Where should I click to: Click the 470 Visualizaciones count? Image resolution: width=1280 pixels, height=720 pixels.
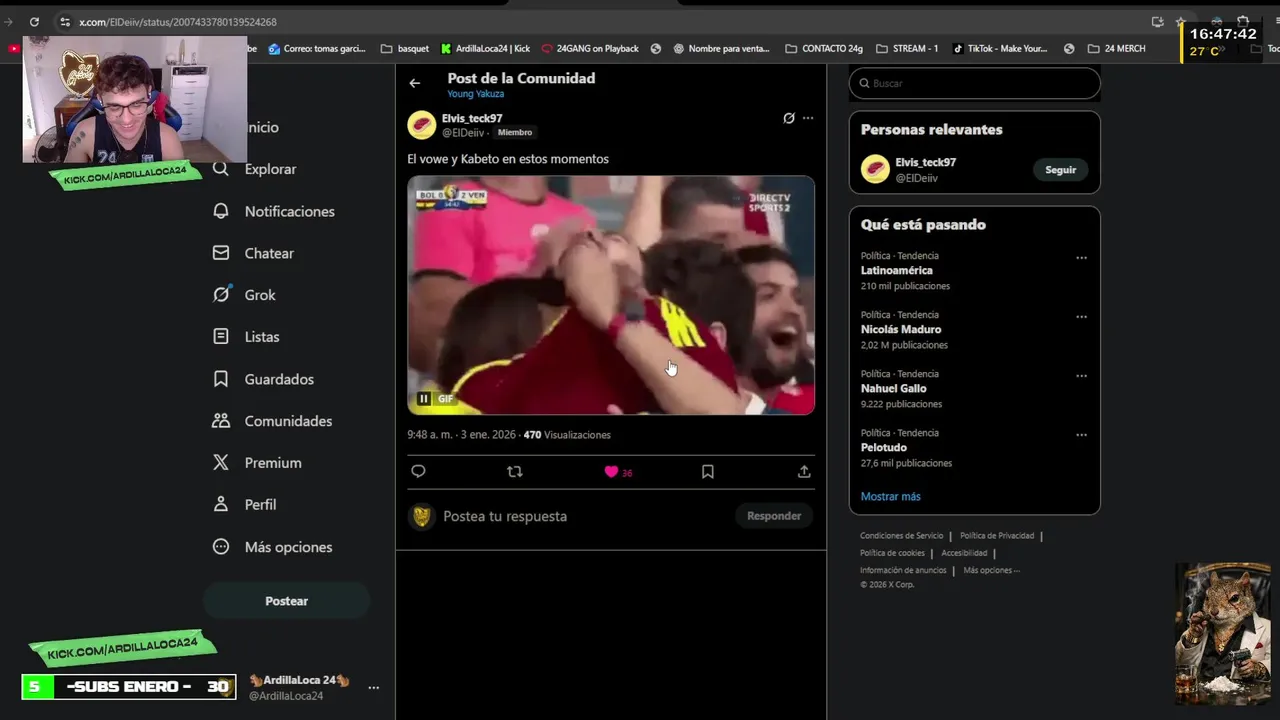click(x=567, y=435)
